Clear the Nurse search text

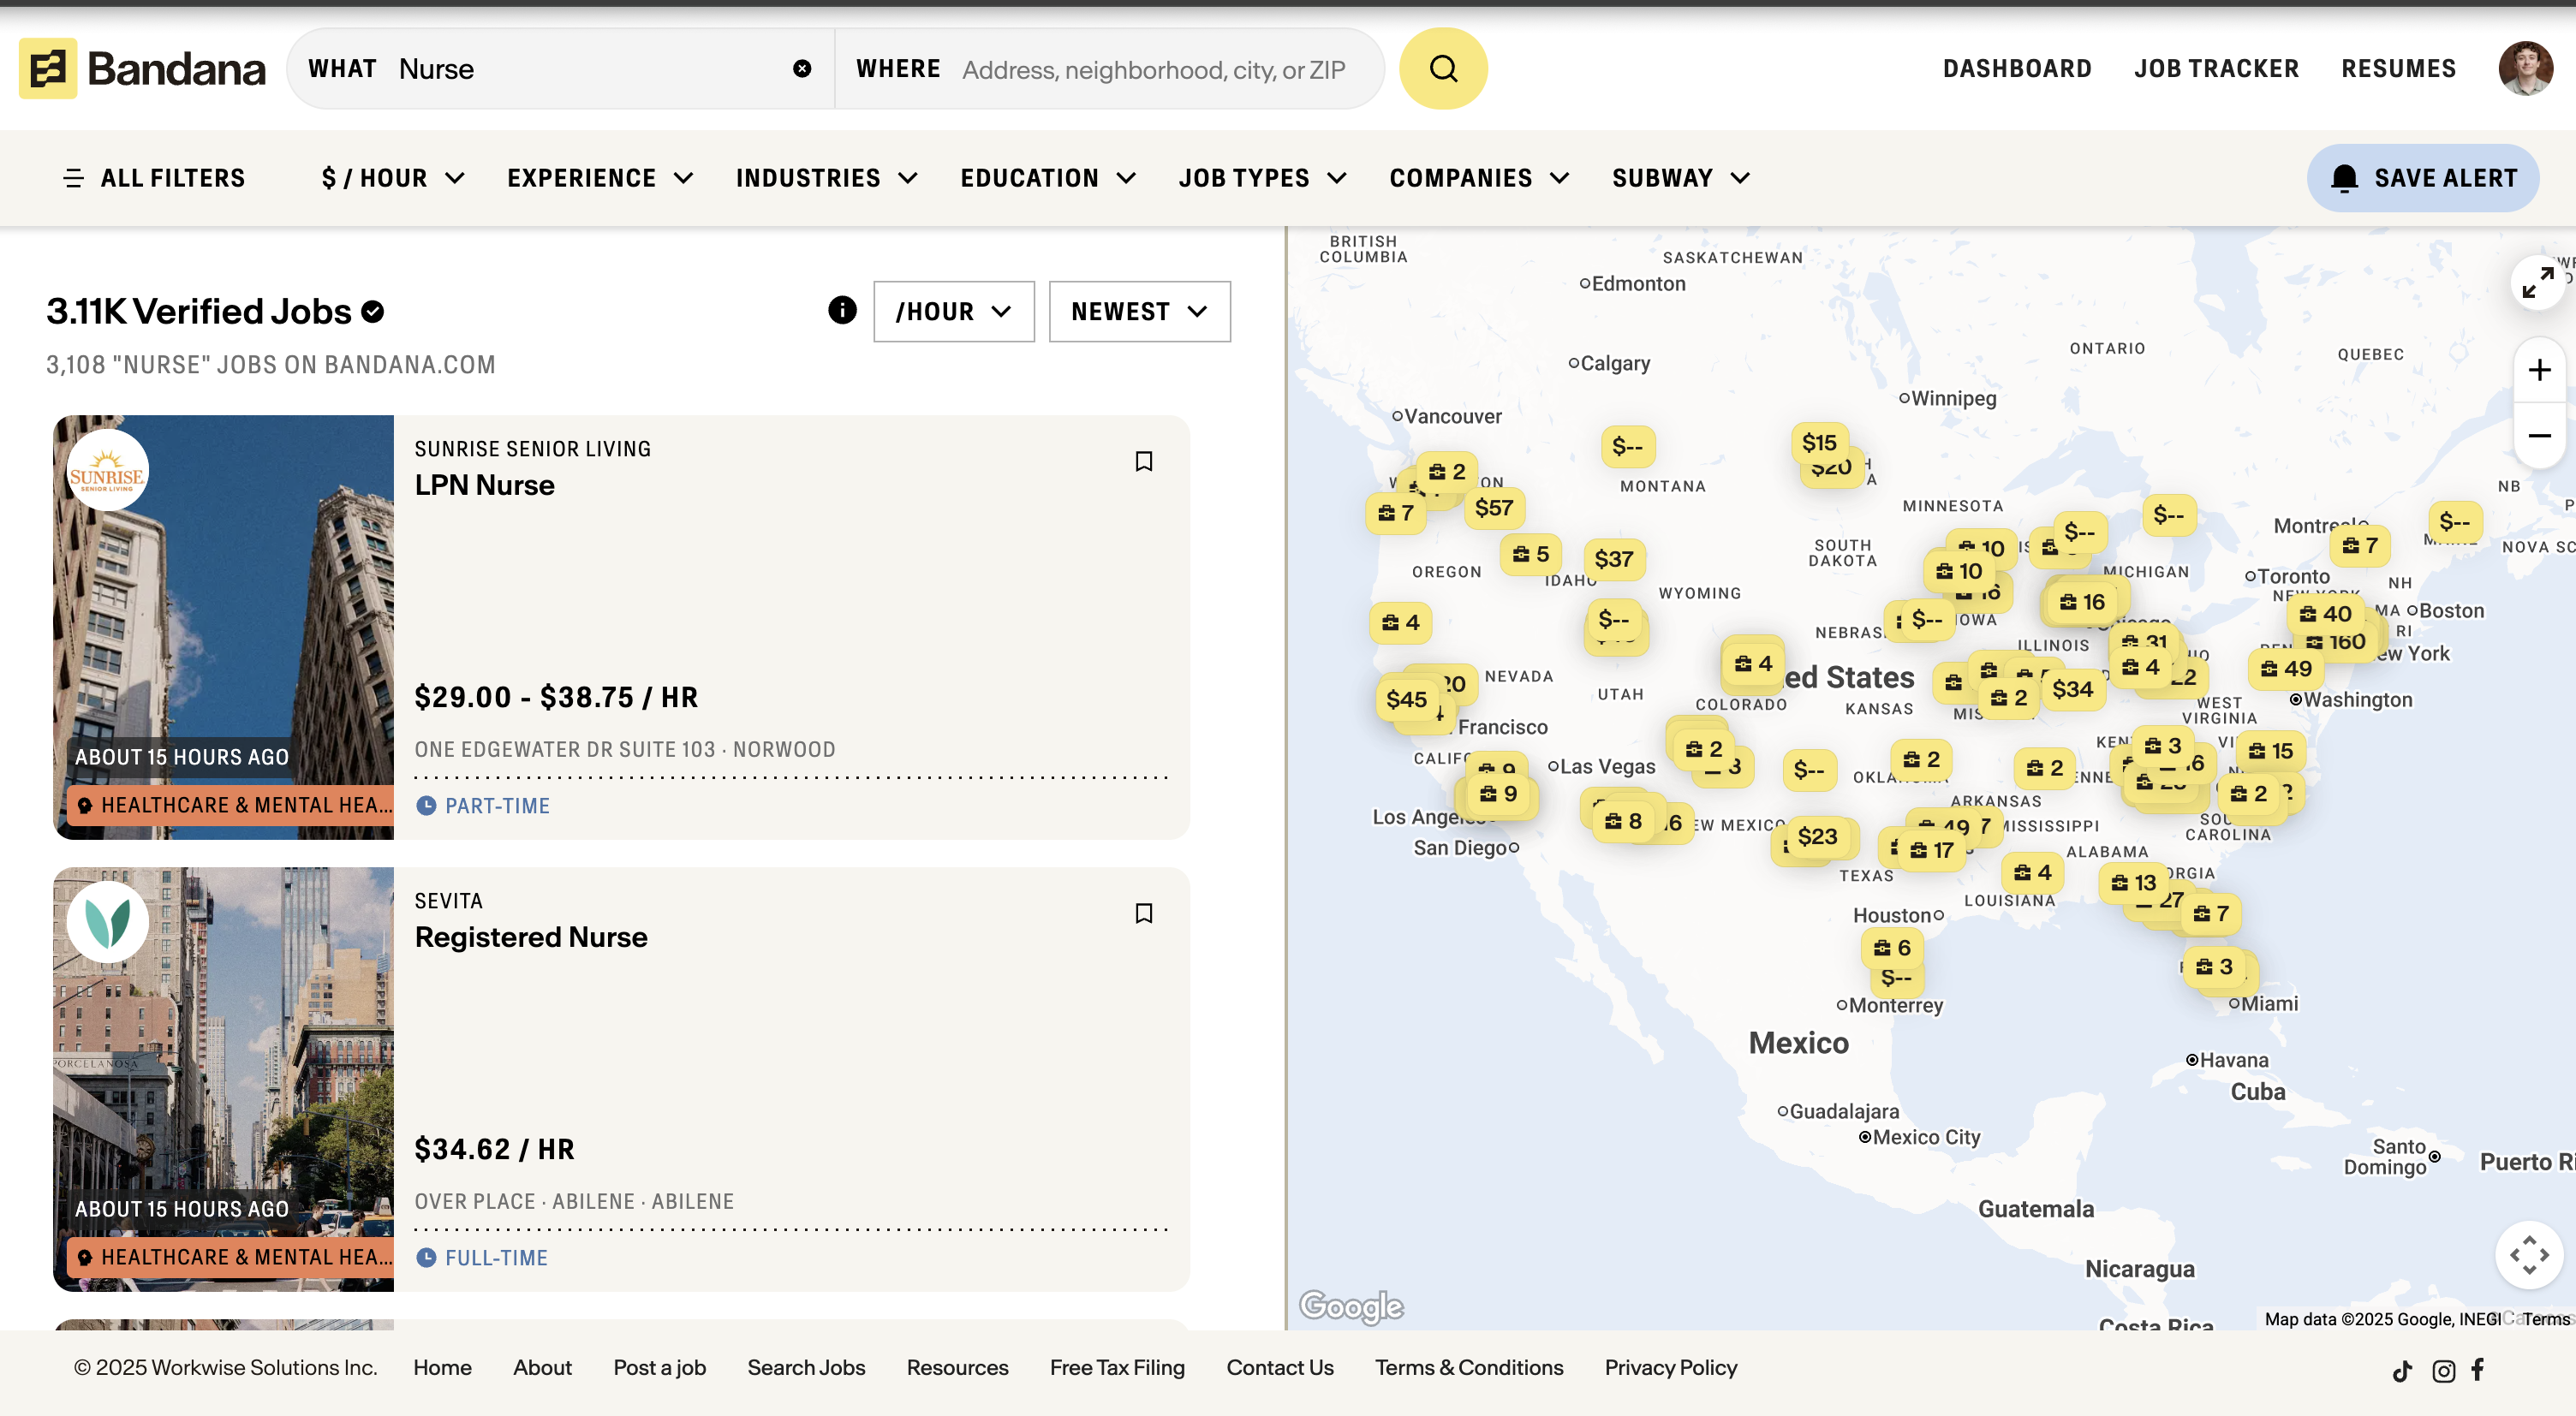point(802,69)
